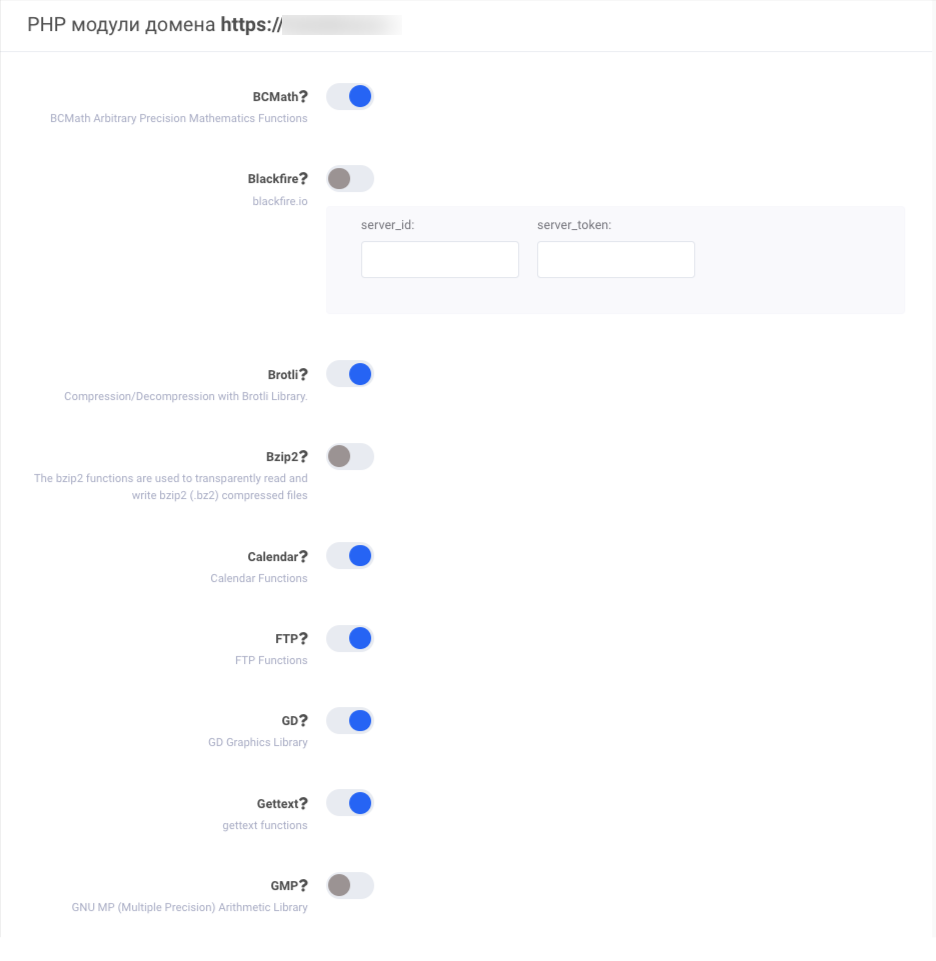Image resolution: width=936 pixels, height=961 pixels.
Task: Enable the GMP module switch
Action: pos(350,885)
